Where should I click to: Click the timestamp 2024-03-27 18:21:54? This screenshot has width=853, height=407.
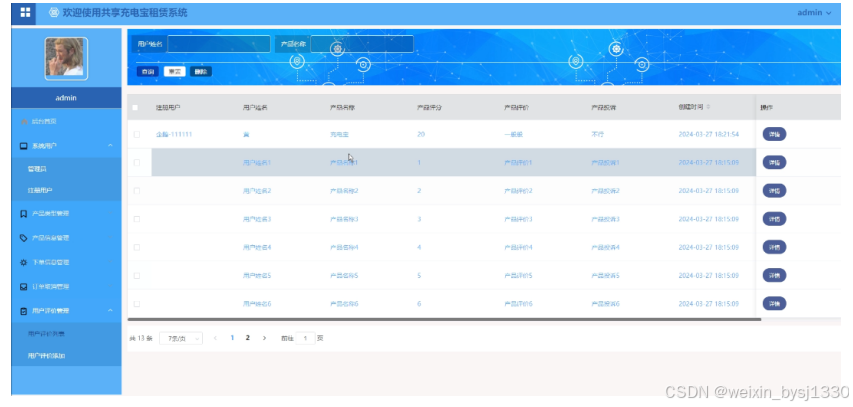(x=708, y=134)
